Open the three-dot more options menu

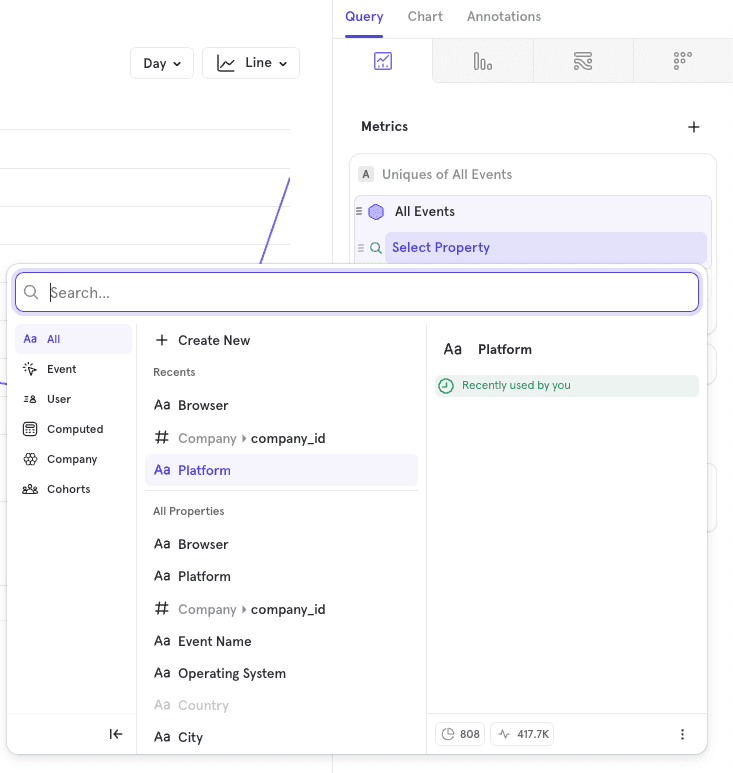click(x=683, y=734)
